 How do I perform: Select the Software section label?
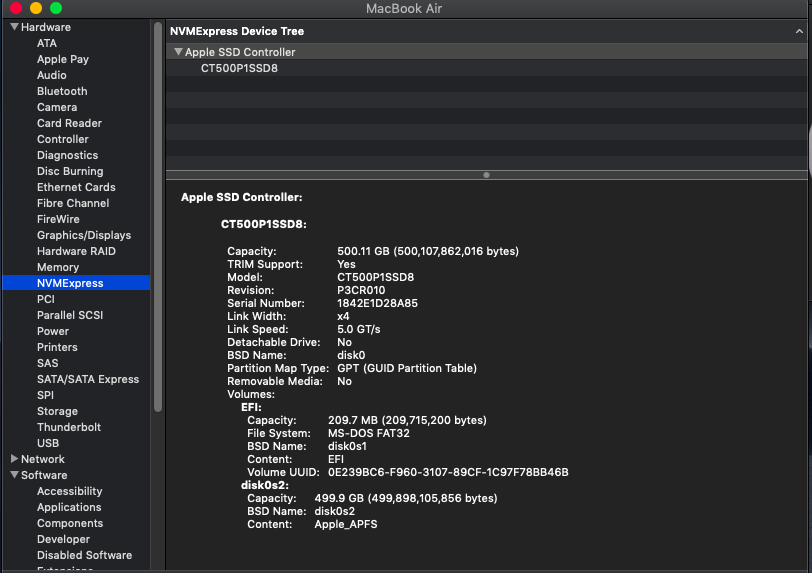coord(44,476)
